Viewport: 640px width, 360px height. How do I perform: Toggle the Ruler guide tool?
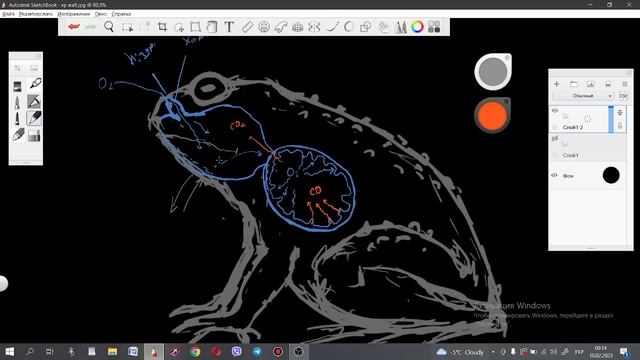pos(247,27)
